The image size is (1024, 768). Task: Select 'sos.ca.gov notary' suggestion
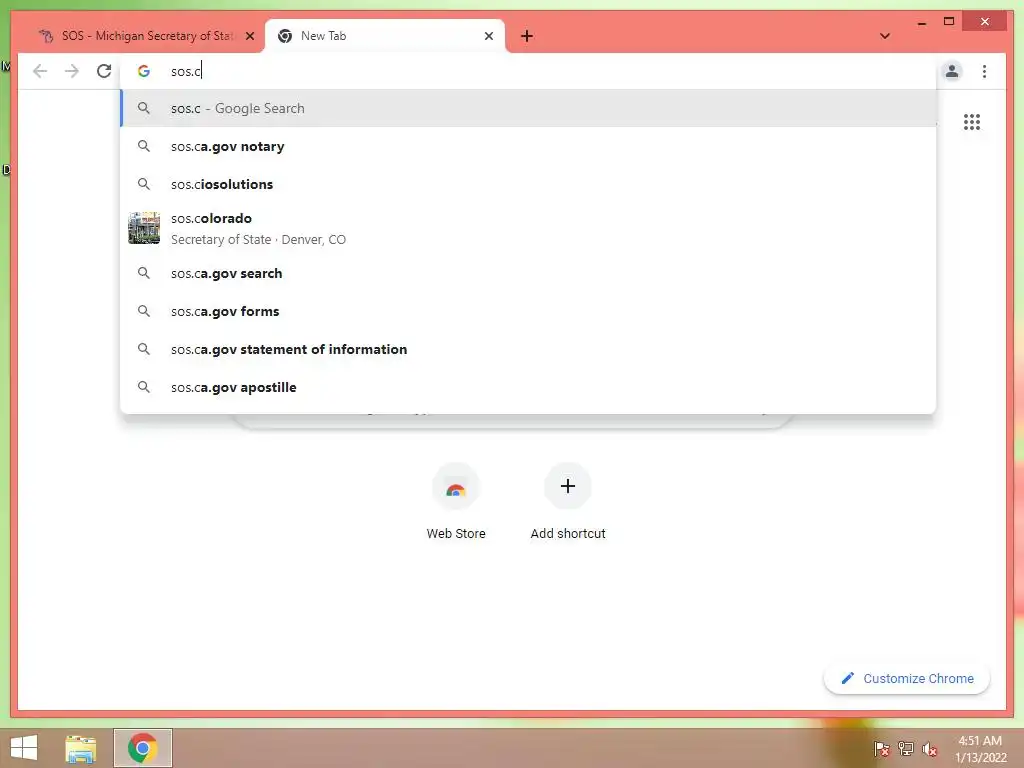click(x=528, y=146)
